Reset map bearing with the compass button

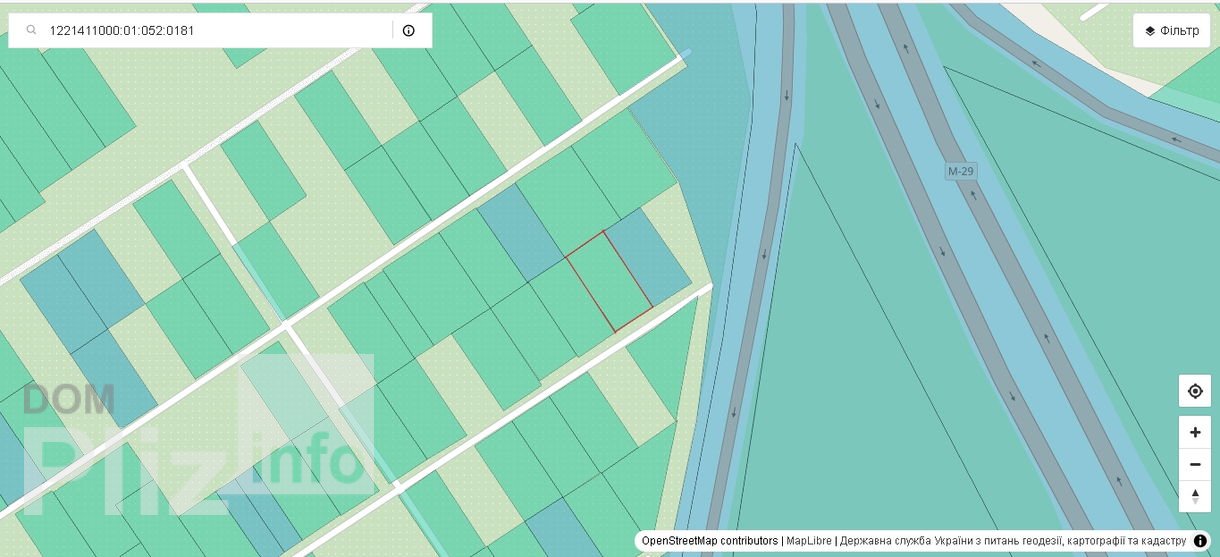click(x=1194, y=495)
